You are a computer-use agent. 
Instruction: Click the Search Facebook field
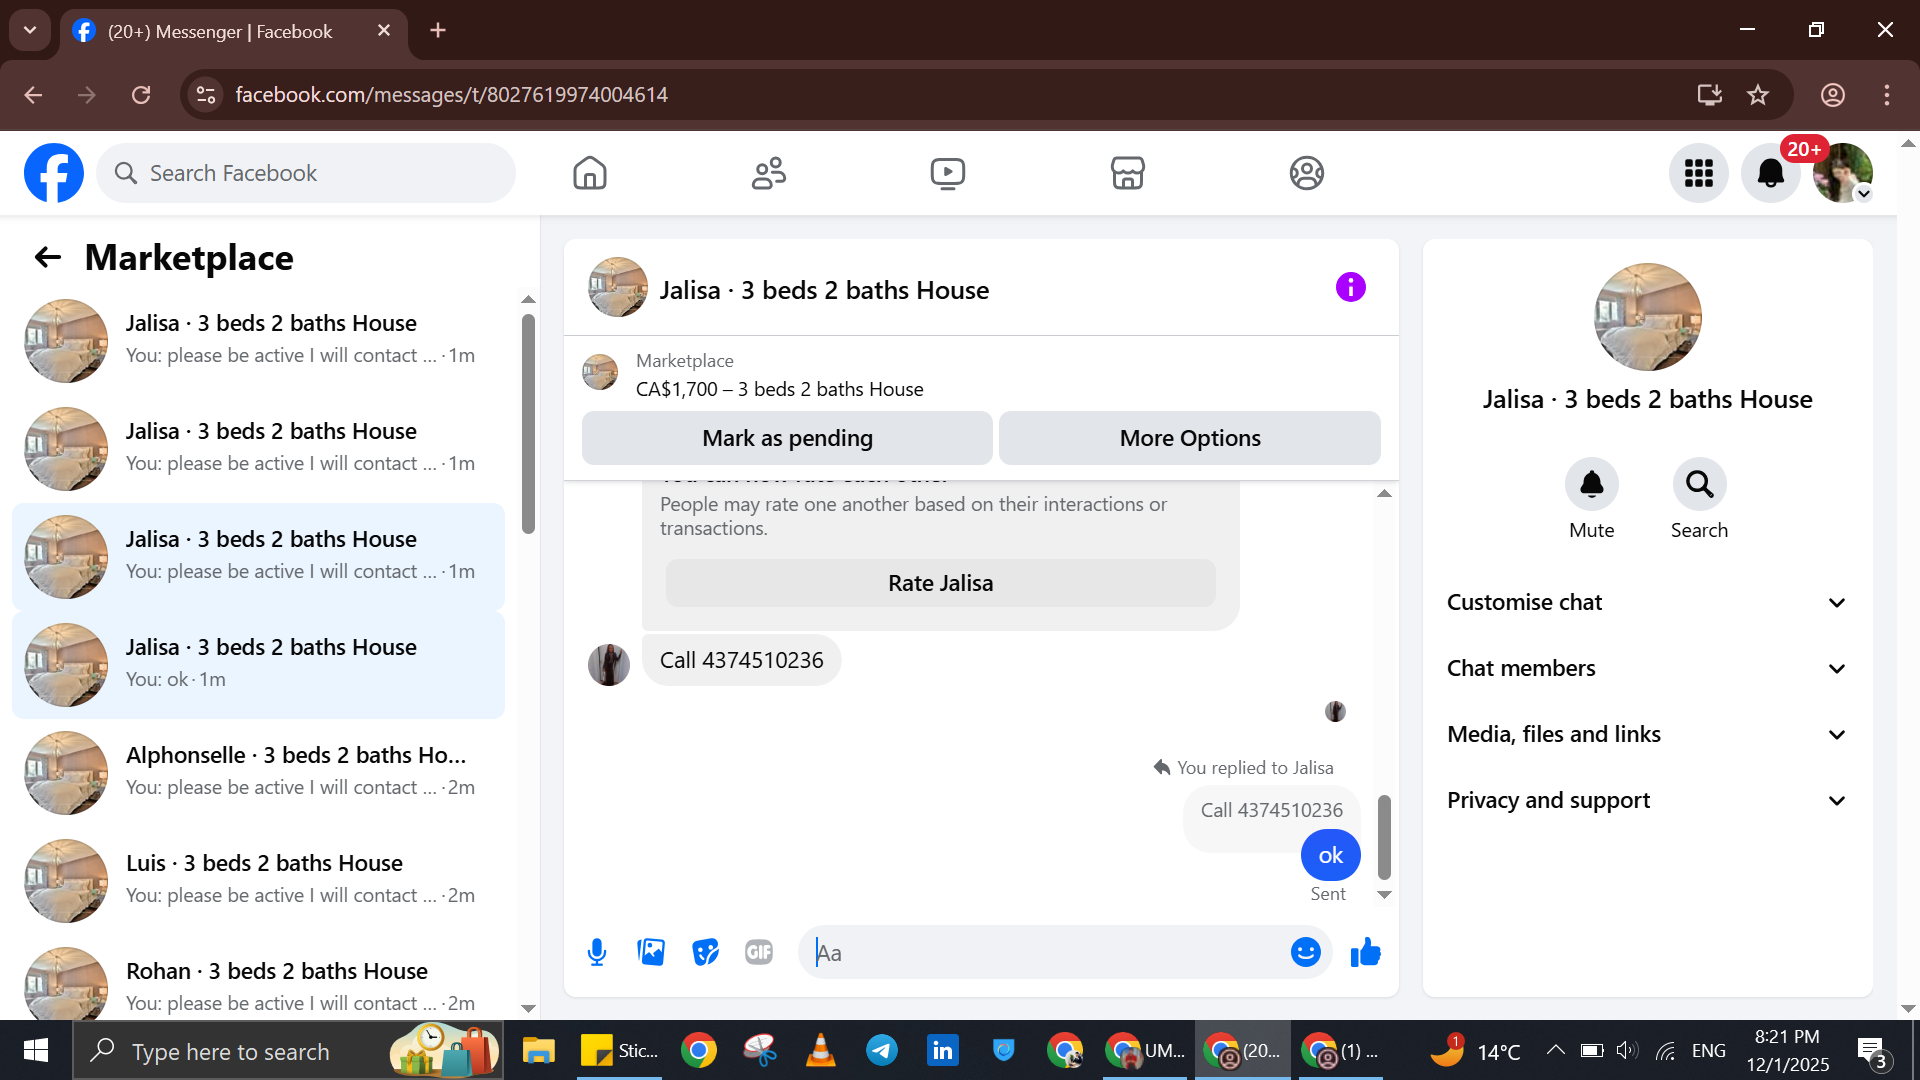[306, 173]
